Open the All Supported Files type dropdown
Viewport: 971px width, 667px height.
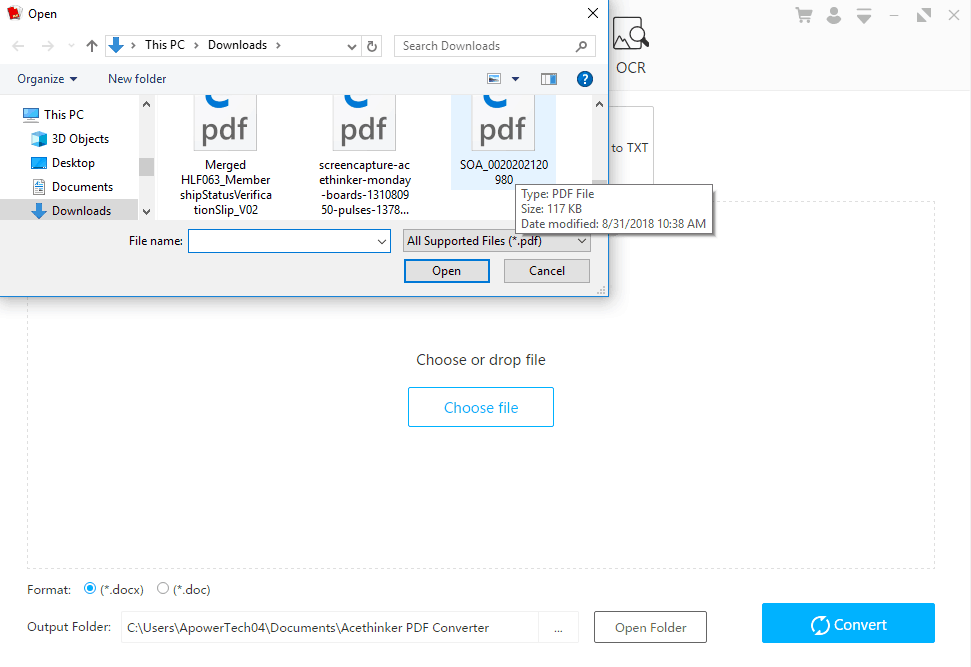497,241
